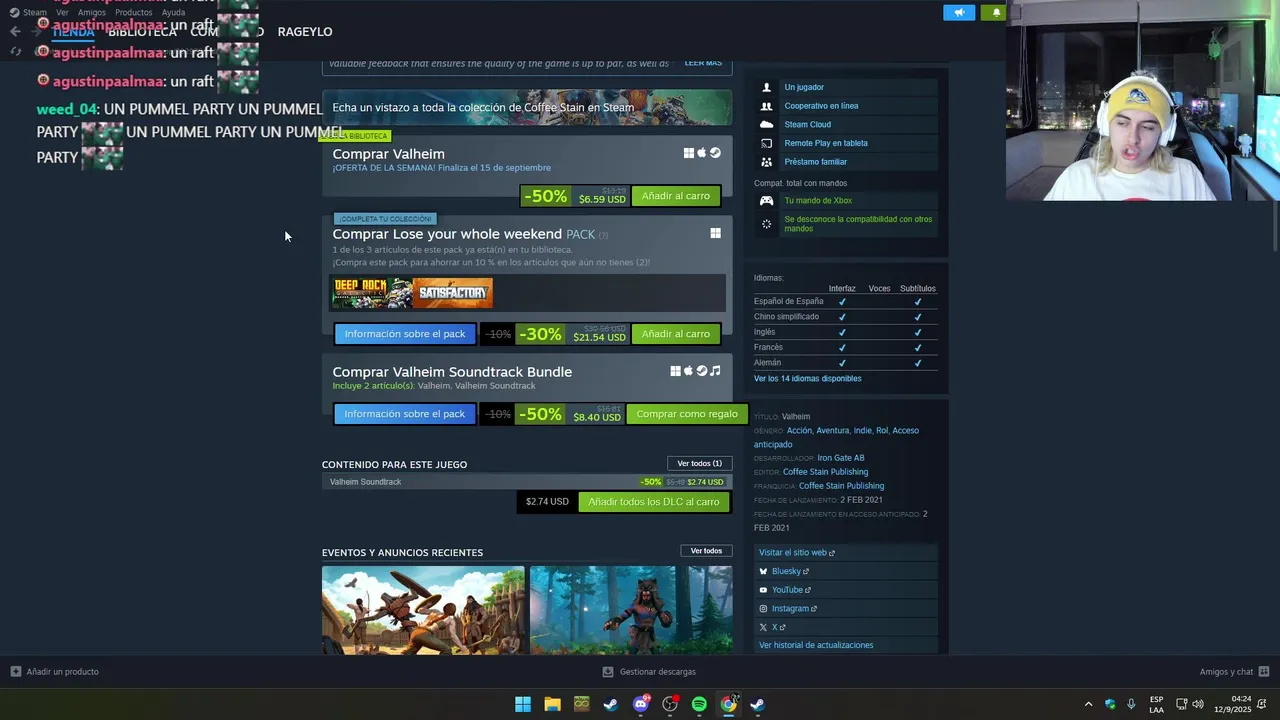
Task: Click Añadir un producto
Action: click(54, 672)
